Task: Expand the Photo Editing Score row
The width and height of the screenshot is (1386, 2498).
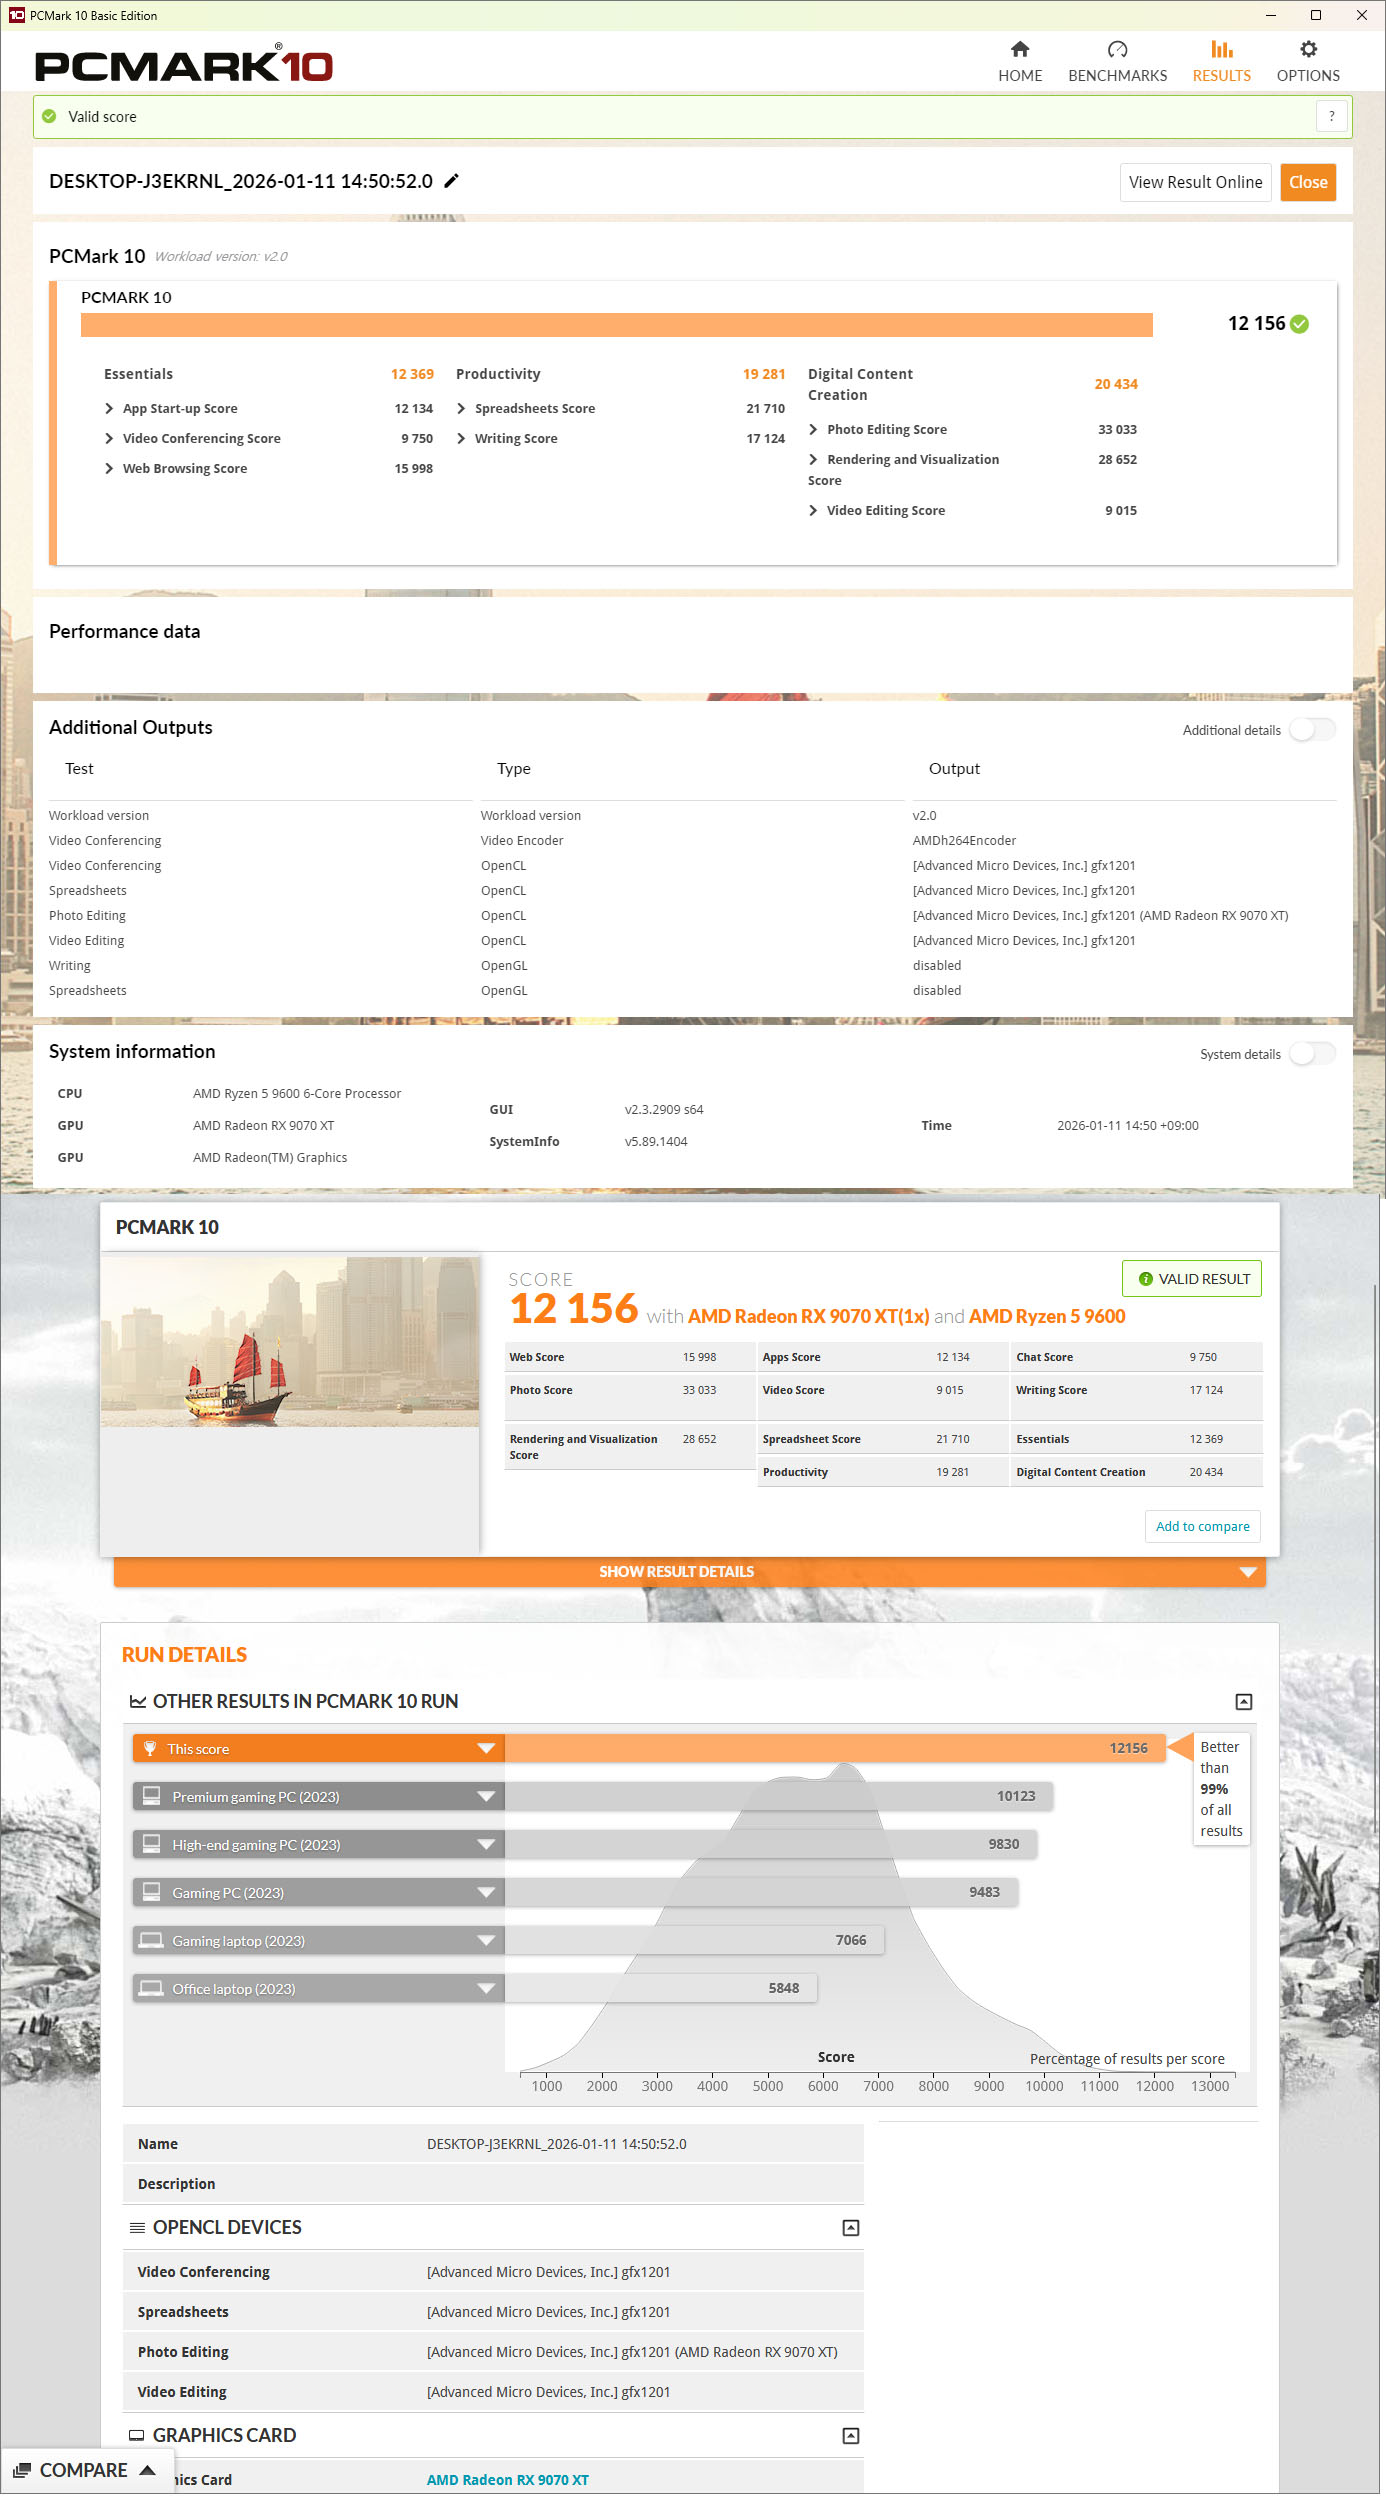Action: pyautogui.click(x=813, y=430)
